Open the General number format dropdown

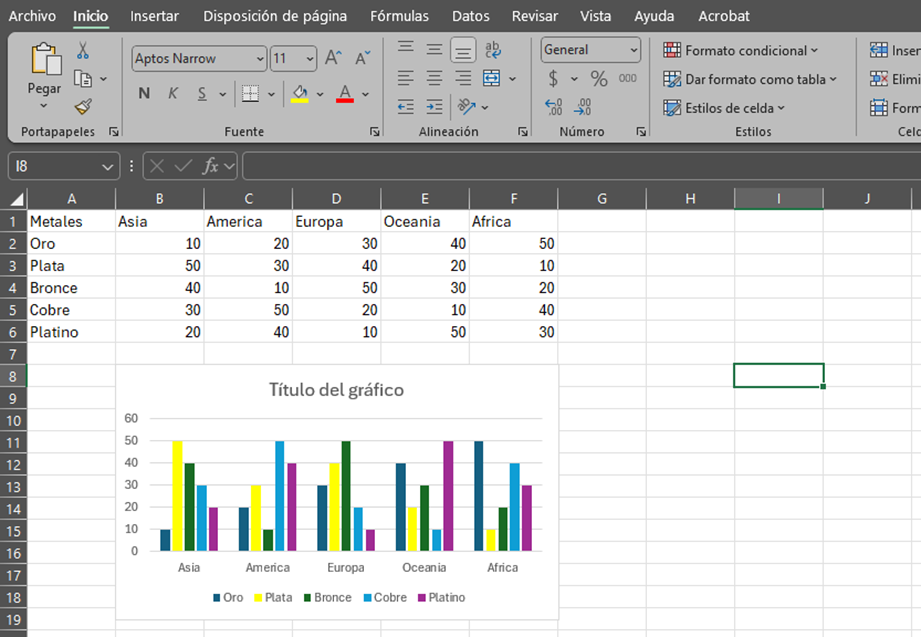pyautogui.click(x=633, y=50)
